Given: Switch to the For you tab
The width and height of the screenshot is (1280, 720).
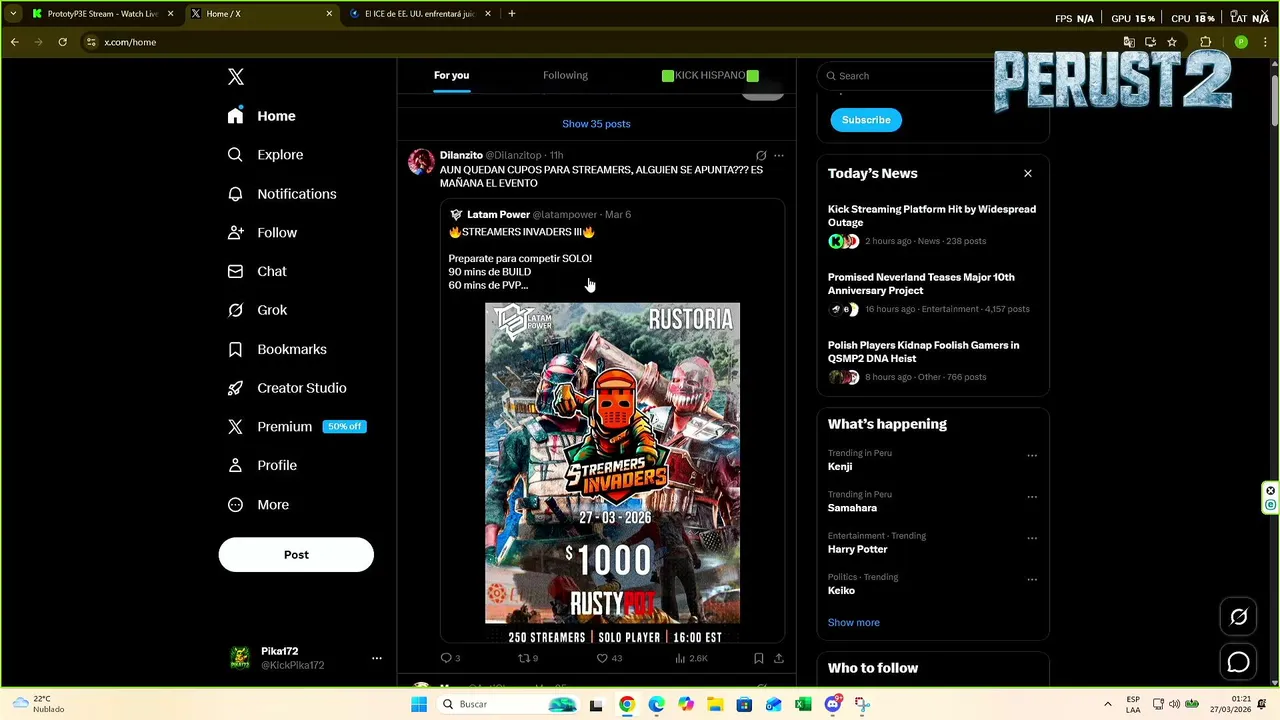Looking at the screenshot, I should pyautogui.click(x=451, y=75).
